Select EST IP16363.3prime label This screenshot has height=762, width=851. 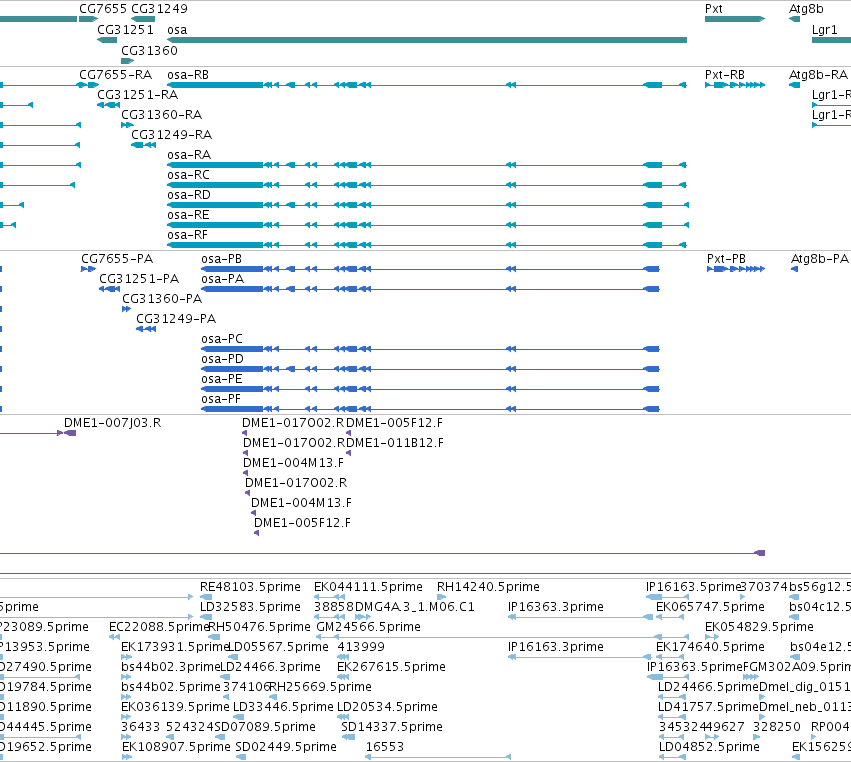[x=556, y=607]
